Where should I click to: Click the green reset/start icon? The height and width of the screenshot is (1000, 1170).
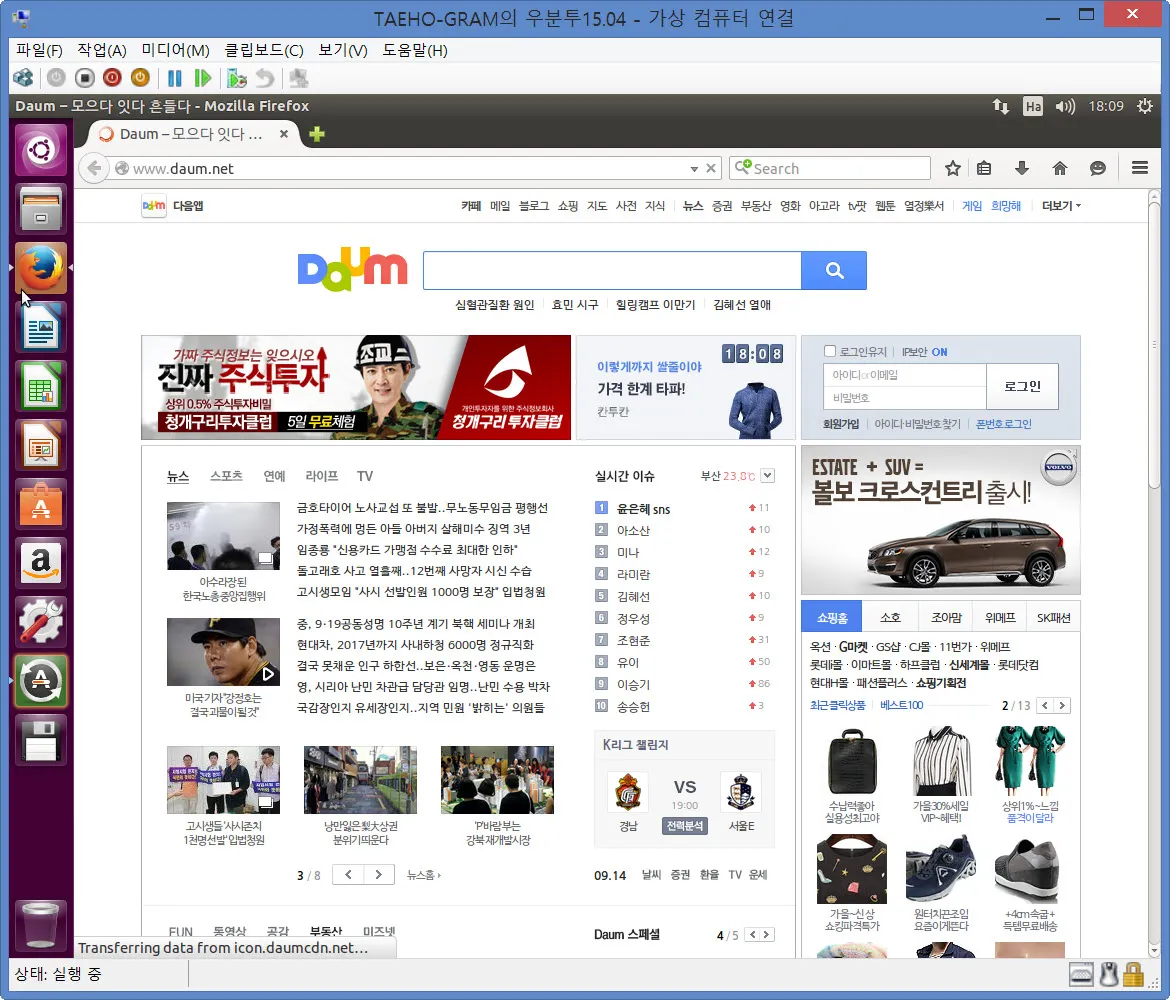(x=202, y=78)
